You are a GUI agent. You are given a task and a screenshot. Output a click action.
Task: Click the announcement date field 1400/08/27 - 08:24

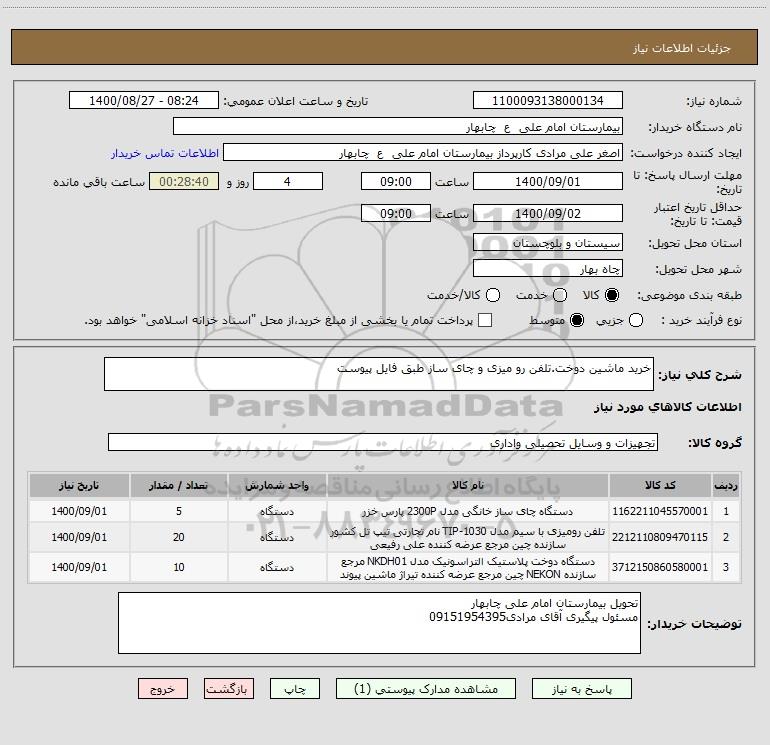(x=144, y=101)
